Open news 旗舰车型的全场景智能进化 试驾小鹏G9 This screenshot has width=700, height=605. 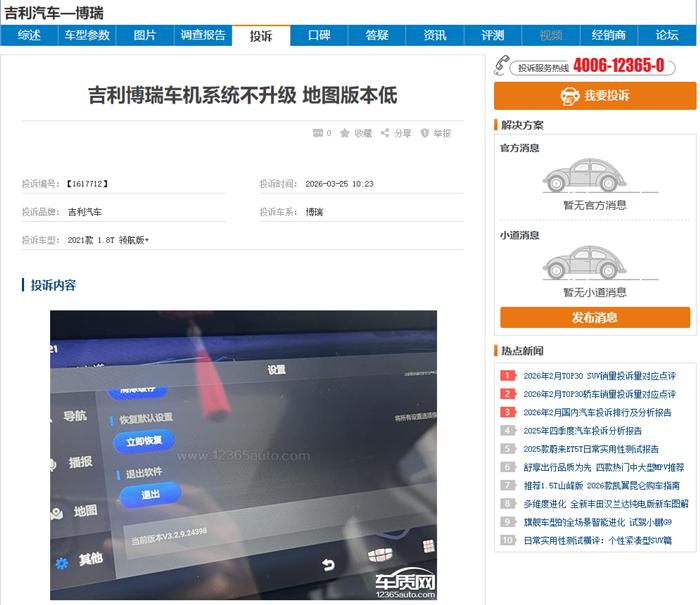click(x=597, y=522)
